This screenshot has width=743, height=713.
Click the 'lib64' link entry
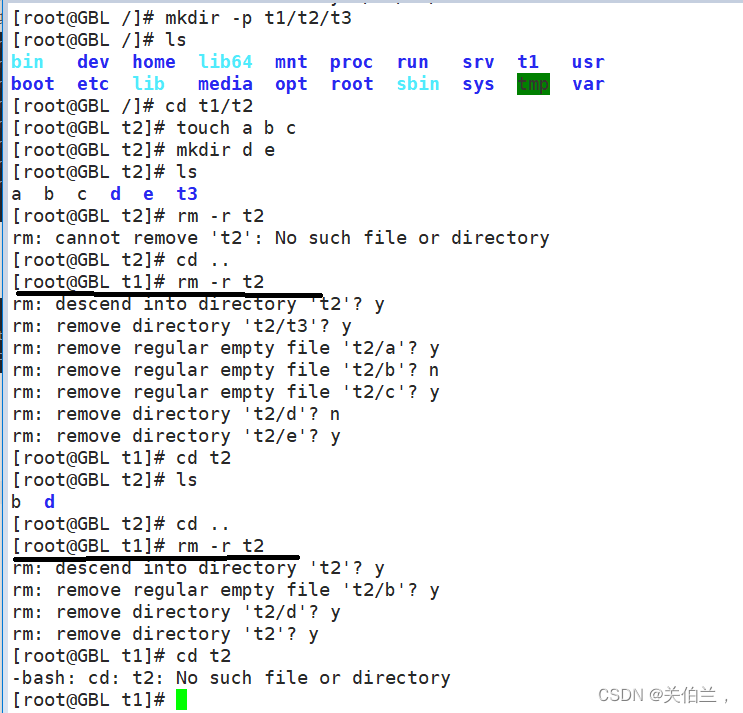(226, 62)
